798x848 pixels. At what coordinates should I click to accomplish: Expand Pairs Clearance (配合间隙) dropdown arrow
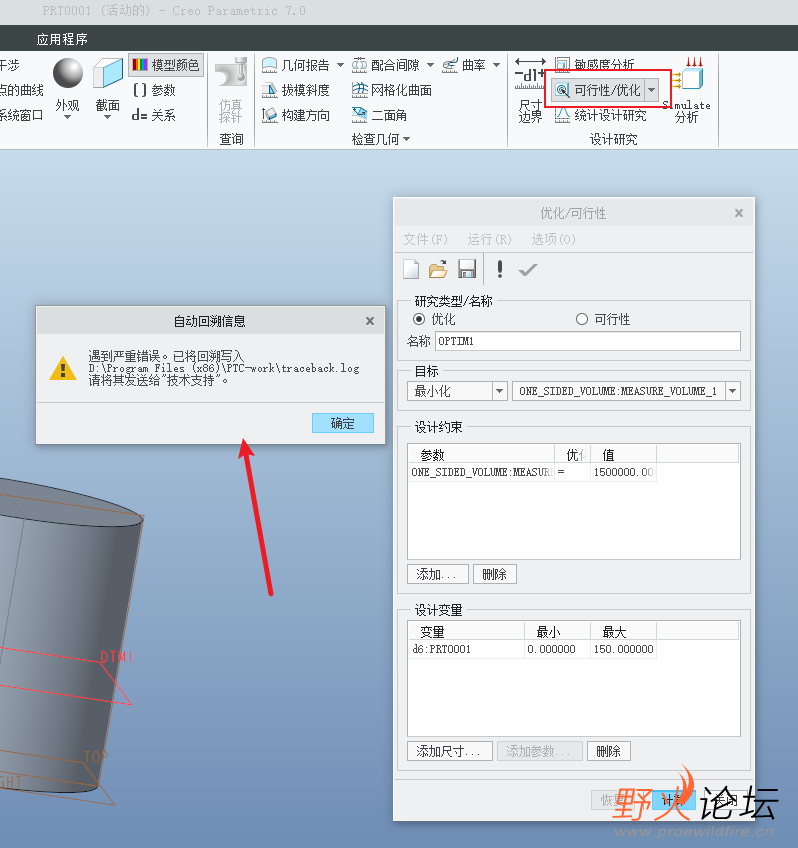(430, 65)
